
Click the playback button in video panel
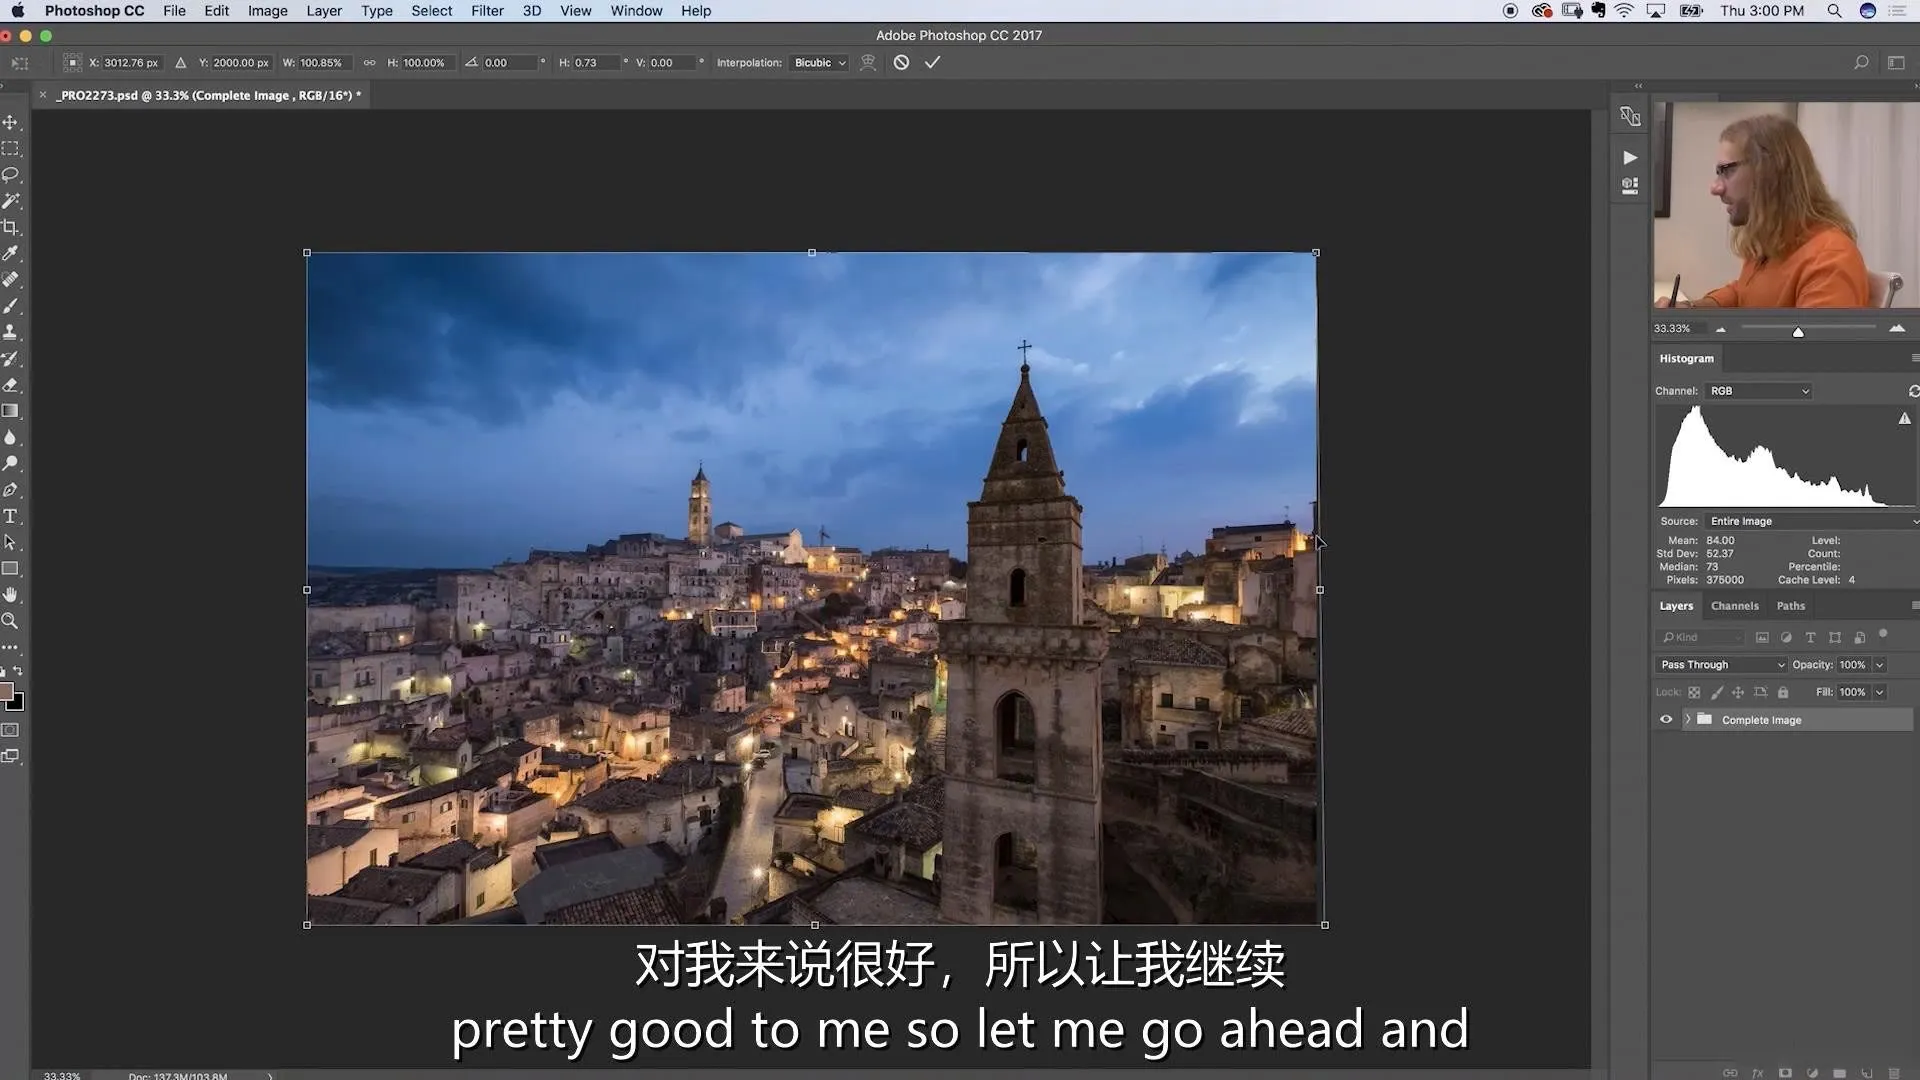pos(1629,157)
